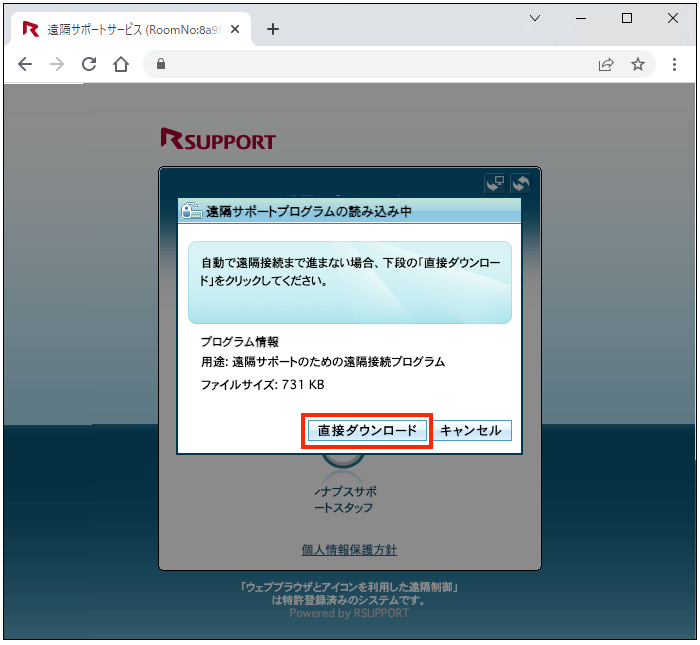Click the キャンセル button
The height and width of the screenshot is (645, 700).
pos(471,430)
